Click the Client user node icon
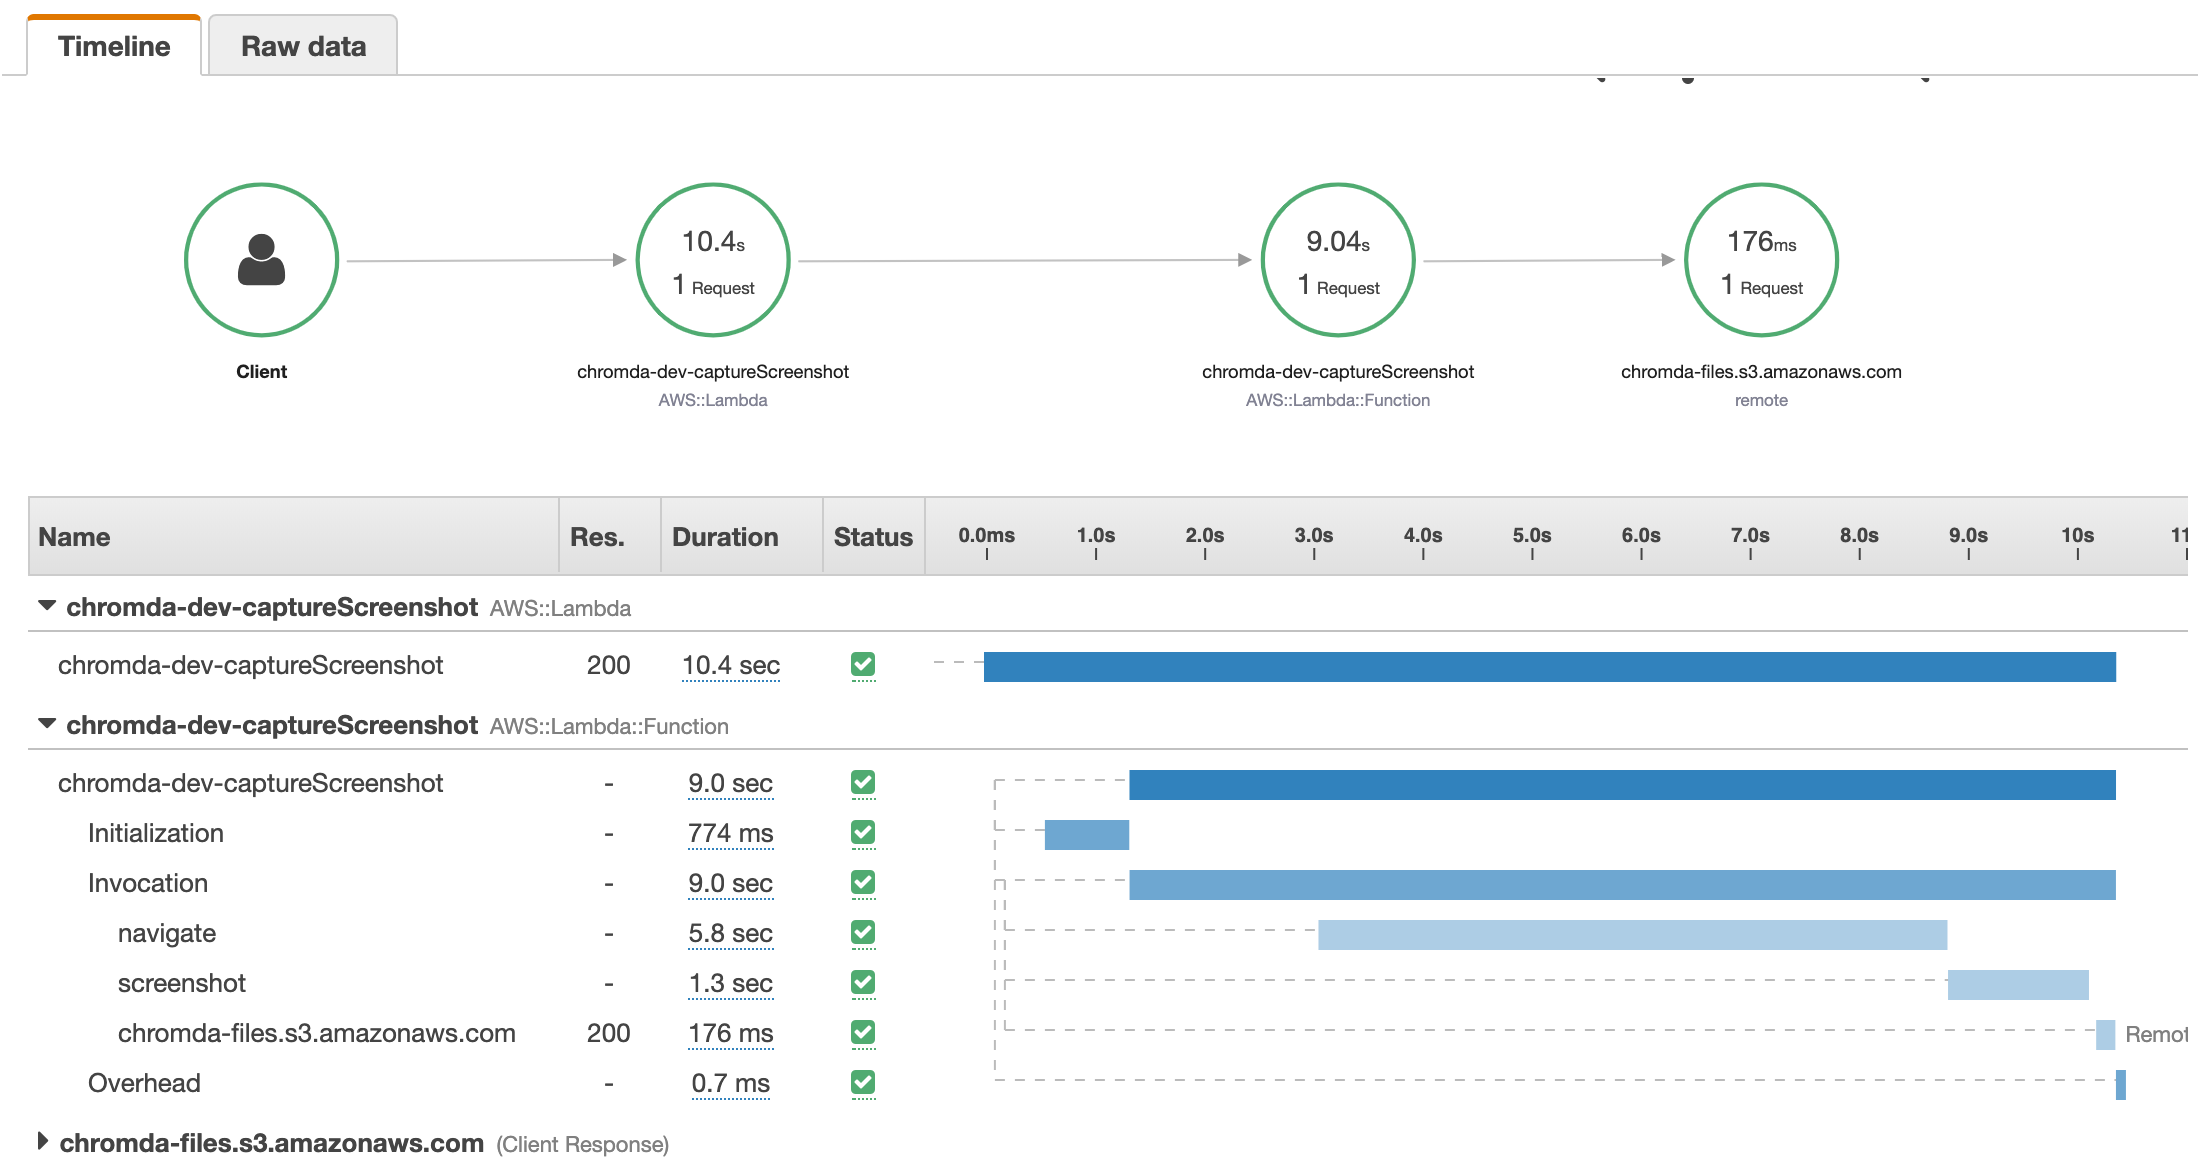 coord(261,260)
